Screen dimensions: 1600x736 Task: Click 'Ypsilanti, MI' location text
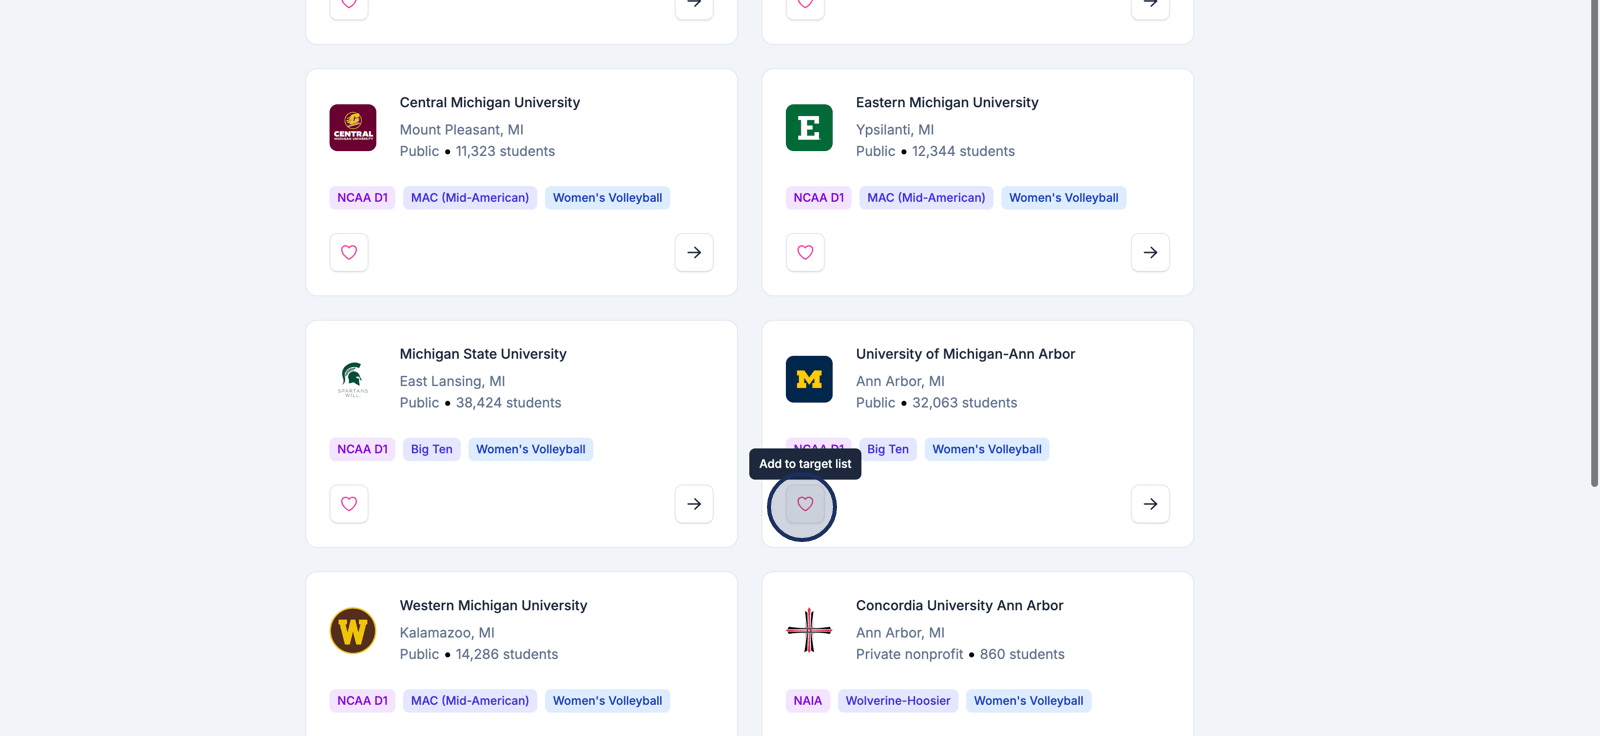click(895, 130)
